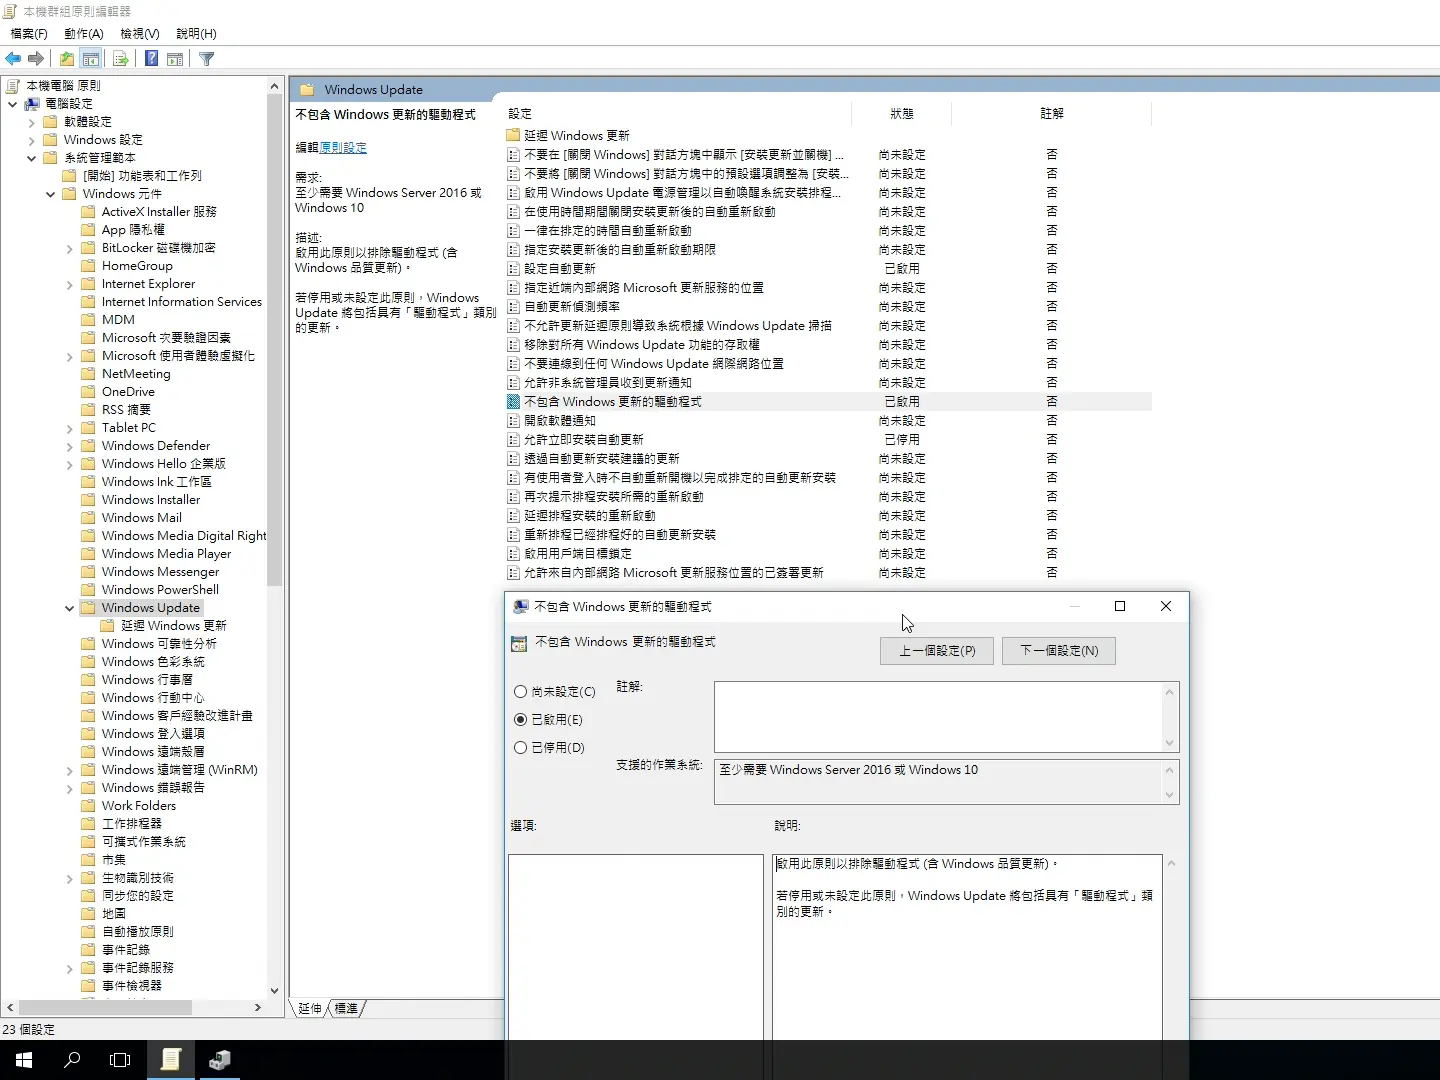Toggle Show/Hide Action Pane toolbar icon
This screenshot has height=1080, width=1440.
pyautogui.click(x=175, y=59)
